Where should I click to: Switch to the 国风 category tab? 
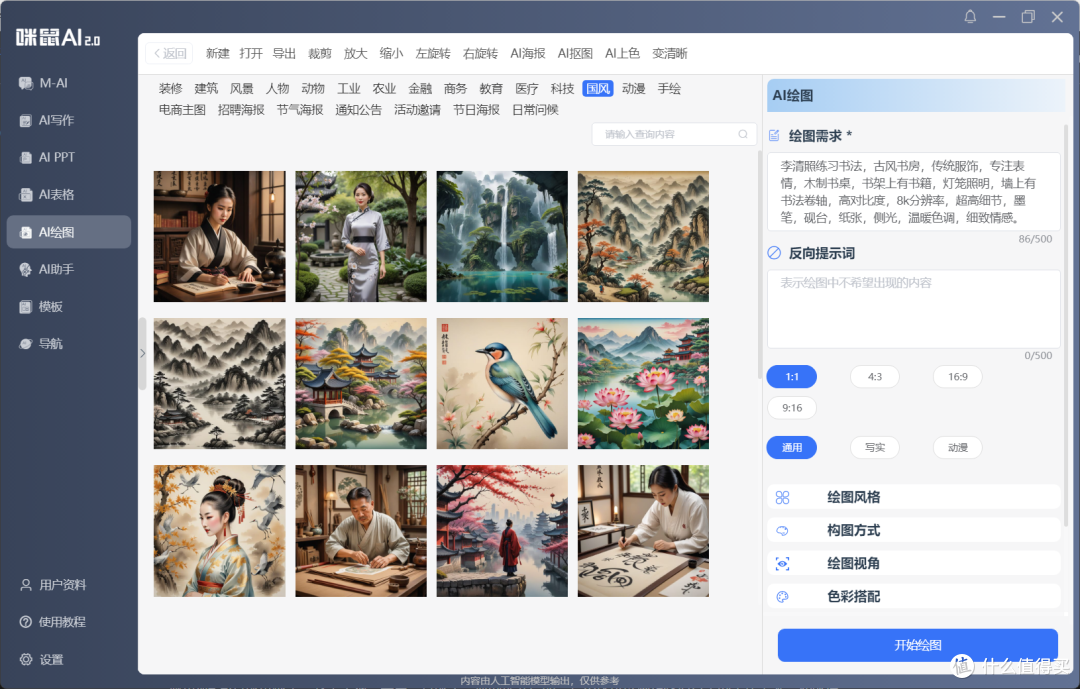[x=598, y=89]
